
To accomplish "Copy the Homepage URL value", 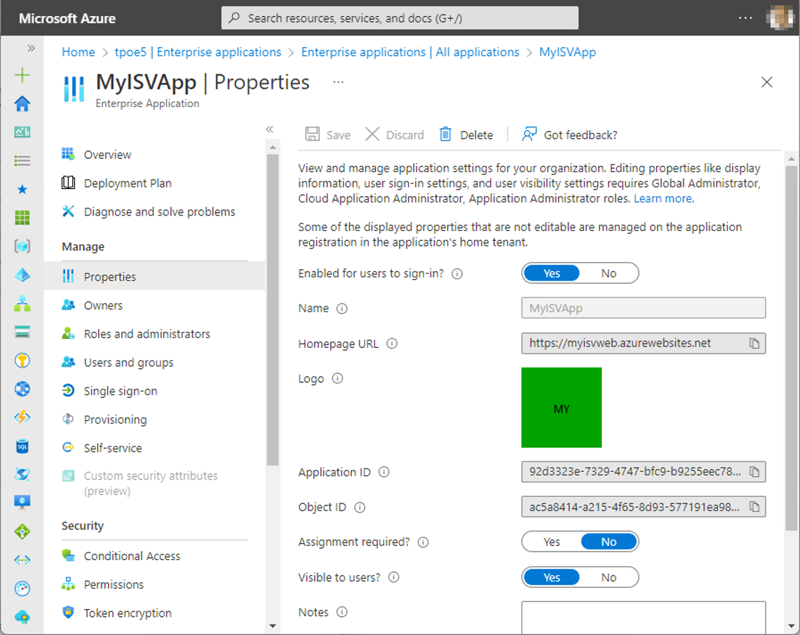I will coord(755,343).
